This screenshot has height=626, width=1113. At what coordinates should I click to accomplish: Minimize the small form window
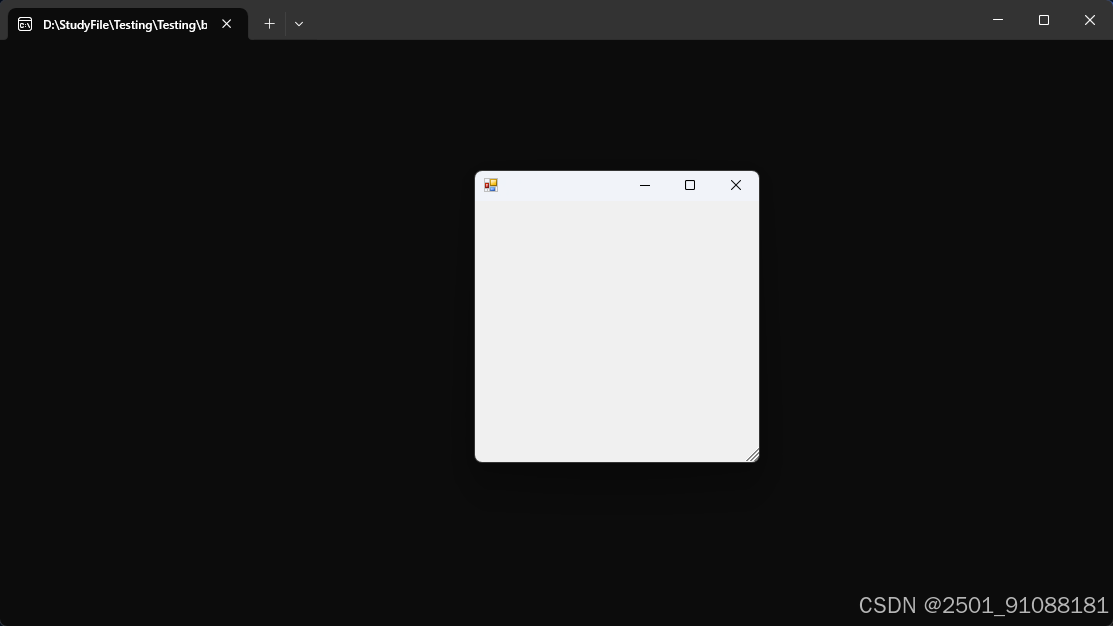(645, 185)
